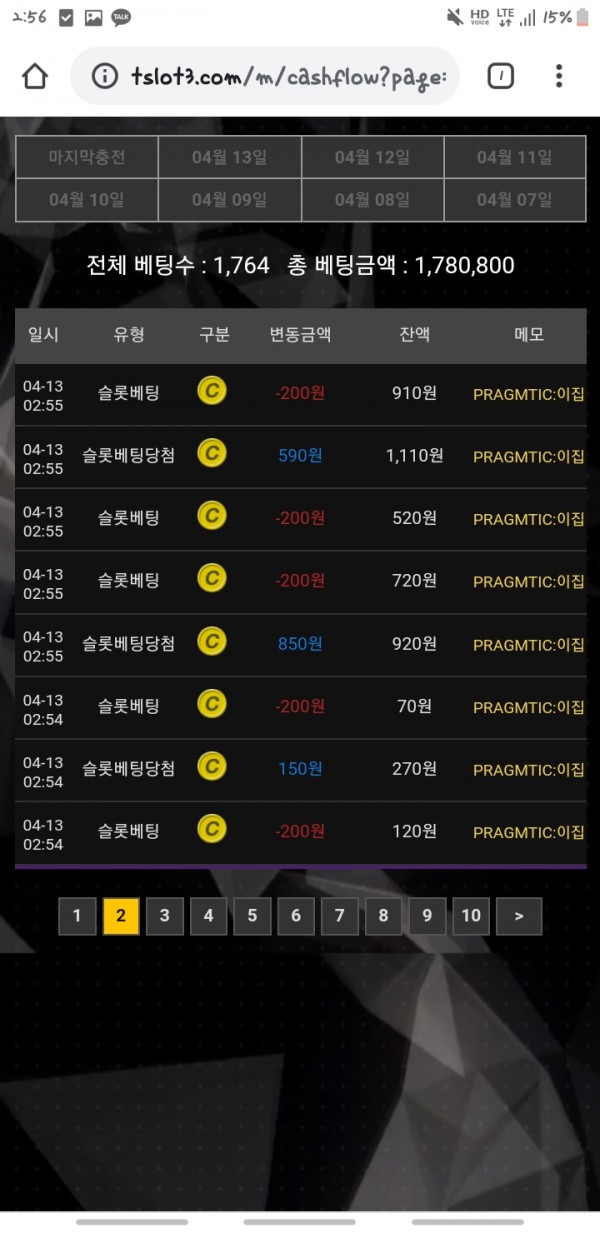Open the browser tab switcher
600x1233 pixels.
pyautogui.click(x=500, y=76)
